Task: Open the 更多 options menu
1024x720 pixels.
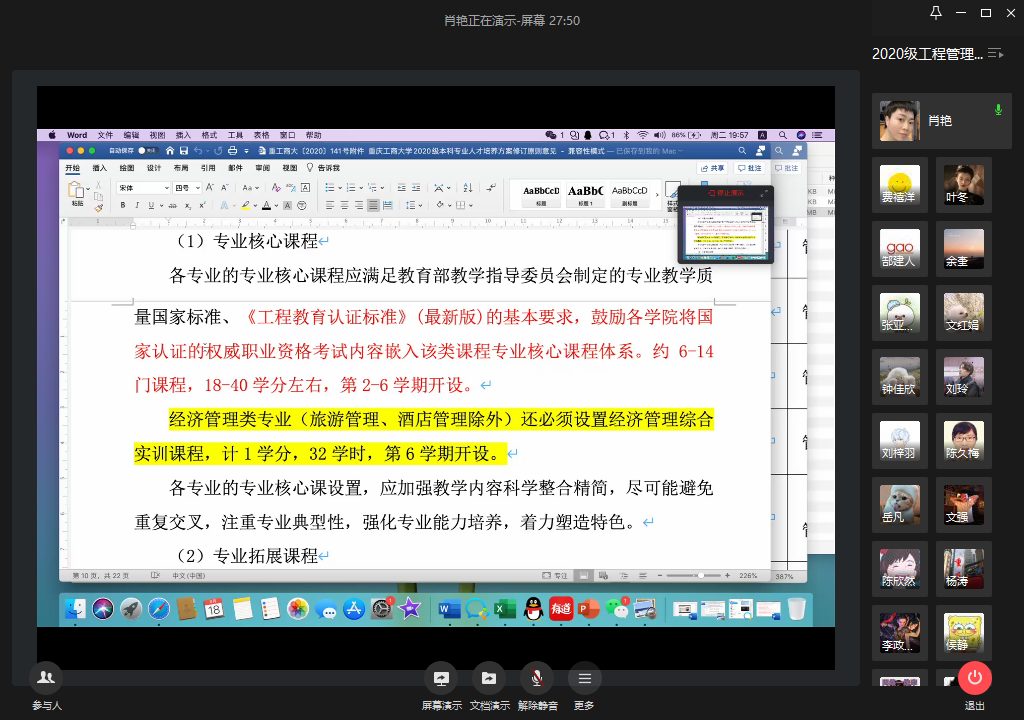Action: click(x=584, y=678)
